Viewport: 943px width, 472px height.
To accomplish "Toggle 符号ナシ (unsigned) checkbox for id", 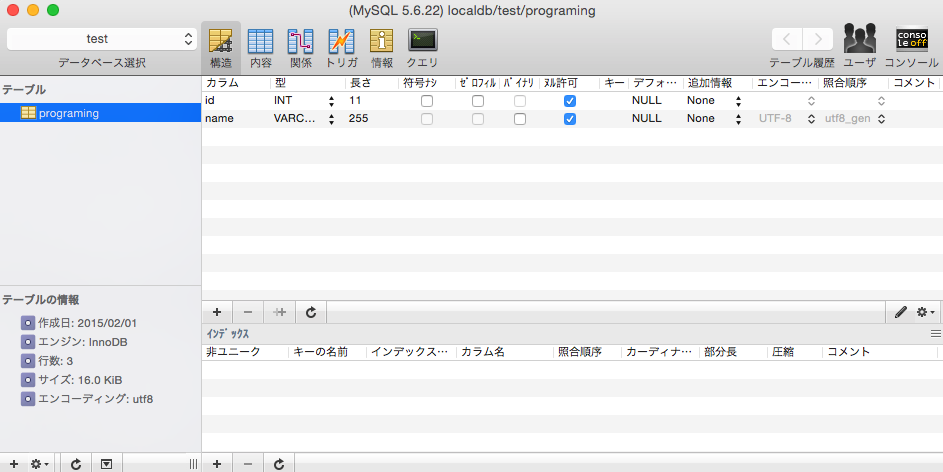I will click(427, 101).
